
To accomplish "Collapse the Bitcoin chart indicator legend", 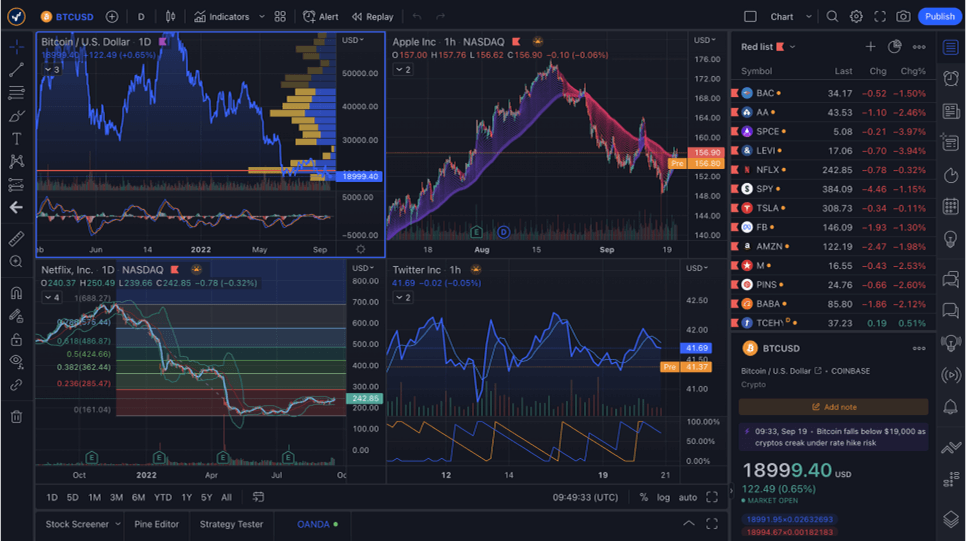I will (52, 70).
